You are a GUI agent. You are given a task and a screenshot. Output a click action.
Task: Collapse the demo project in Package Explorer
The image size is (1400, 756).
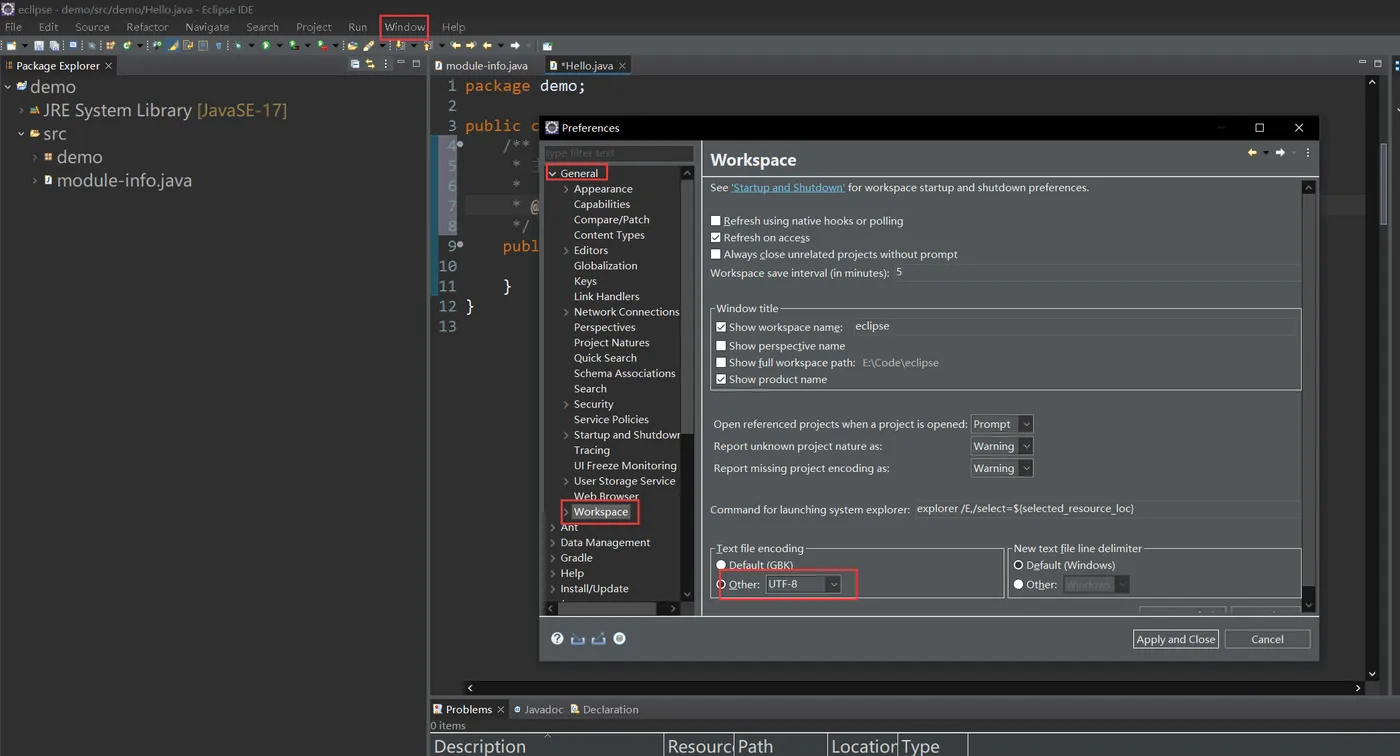click(x=8, y=87)
